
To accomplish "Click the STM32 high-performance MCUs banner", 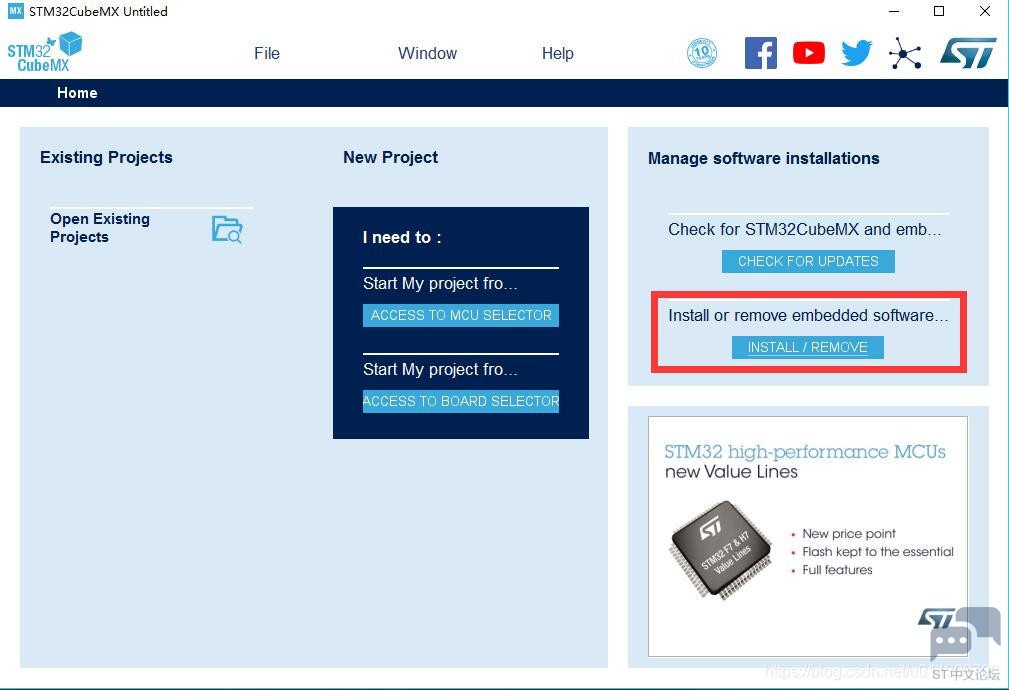I will [x=808, y=536].
